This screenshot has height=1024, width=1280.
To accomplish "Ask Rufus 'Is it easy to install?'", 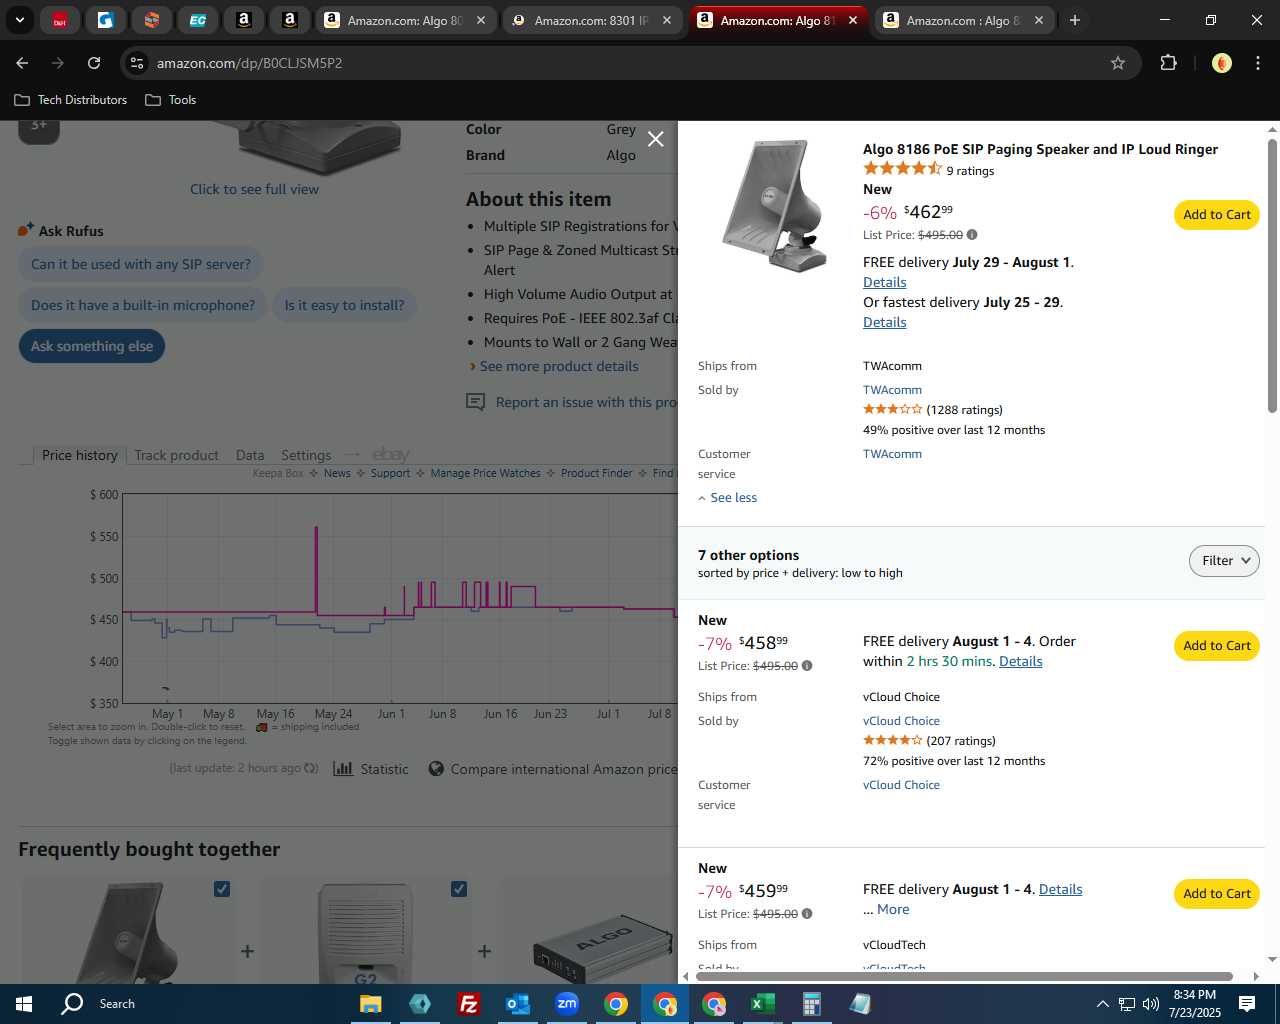I will [x=344, y=306].
